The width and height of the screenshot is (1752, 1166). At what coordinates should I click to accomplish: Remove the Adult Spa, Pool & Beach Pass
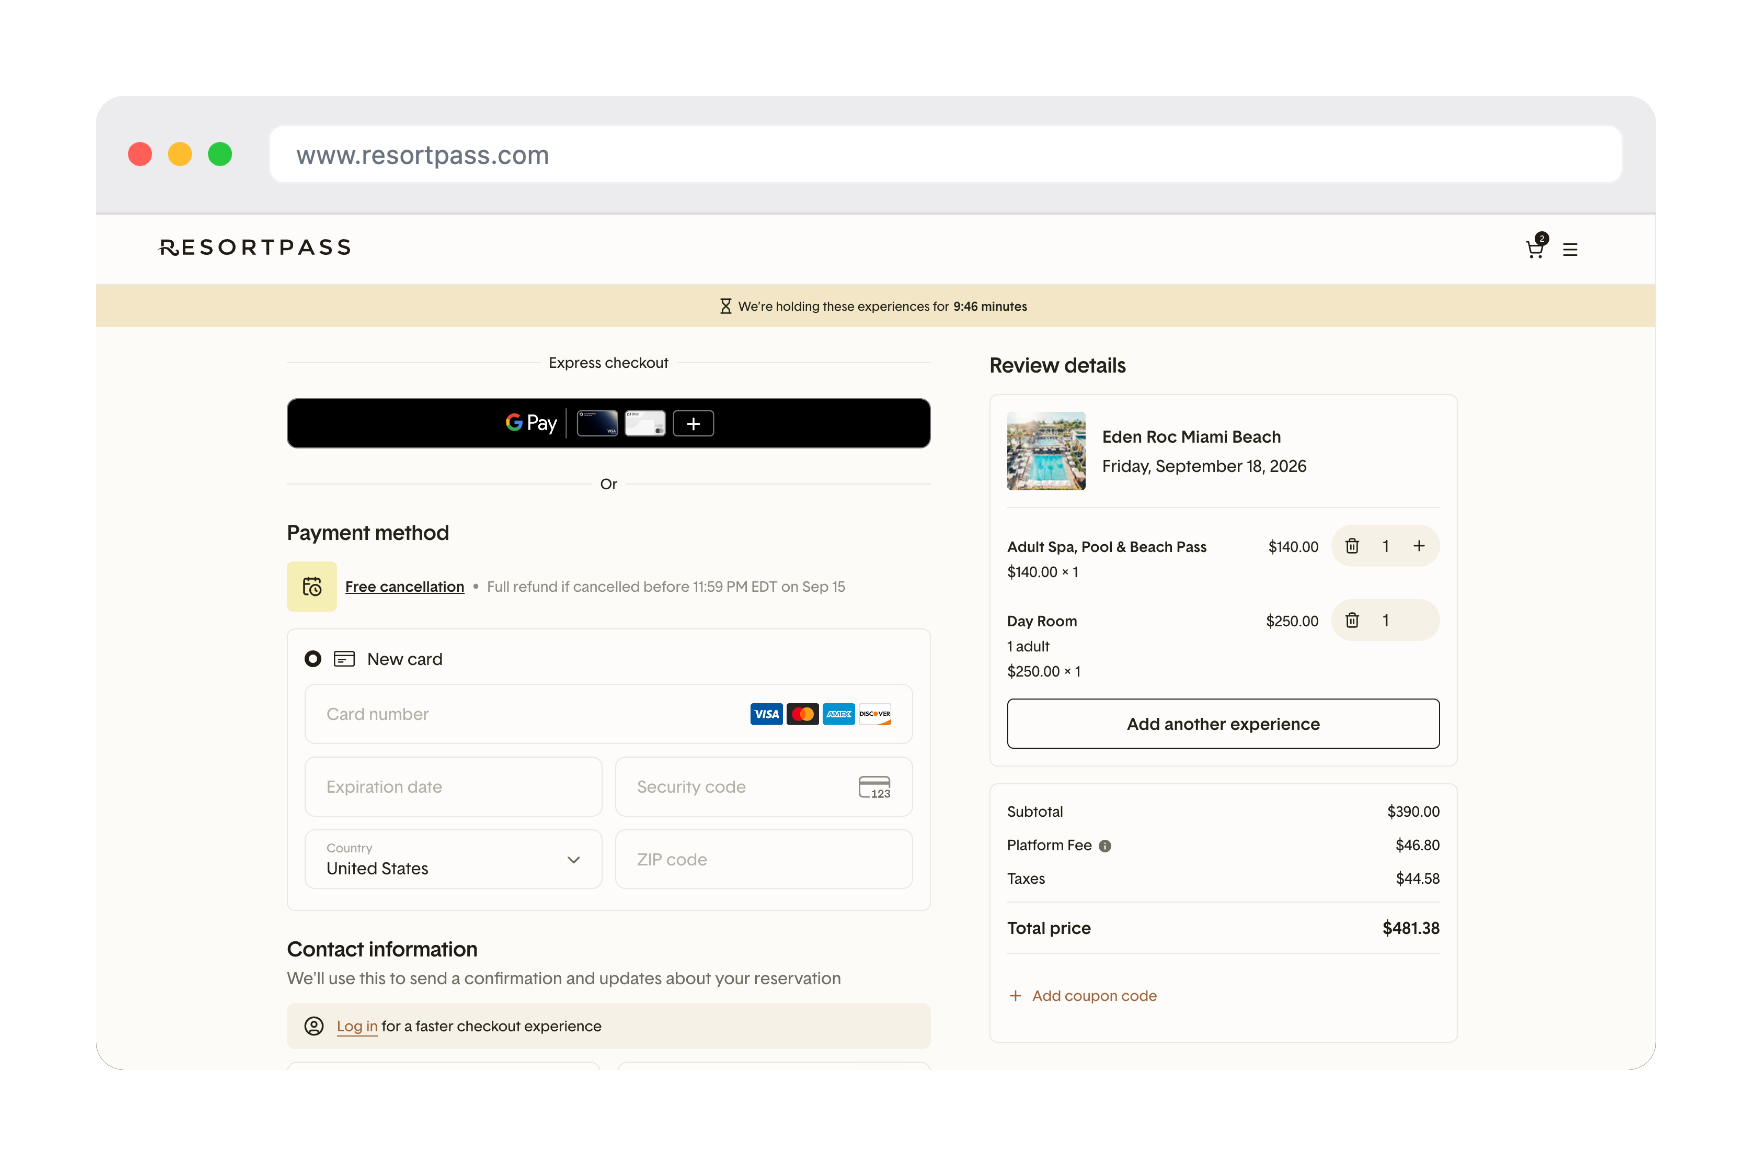tap(1352, 546)
